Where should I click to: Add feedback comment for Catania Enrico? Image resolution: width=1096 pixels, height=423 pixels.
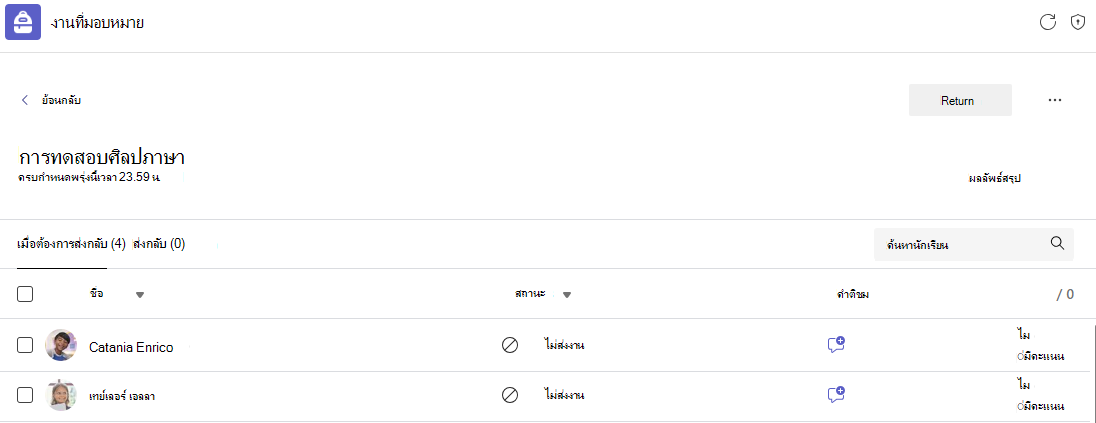point(836,344)
